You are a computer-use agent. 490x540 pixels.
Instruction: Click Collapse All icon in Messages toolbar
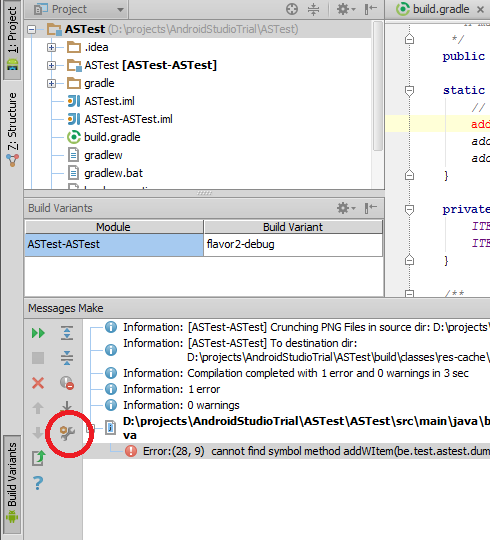[x=67, y=358]
